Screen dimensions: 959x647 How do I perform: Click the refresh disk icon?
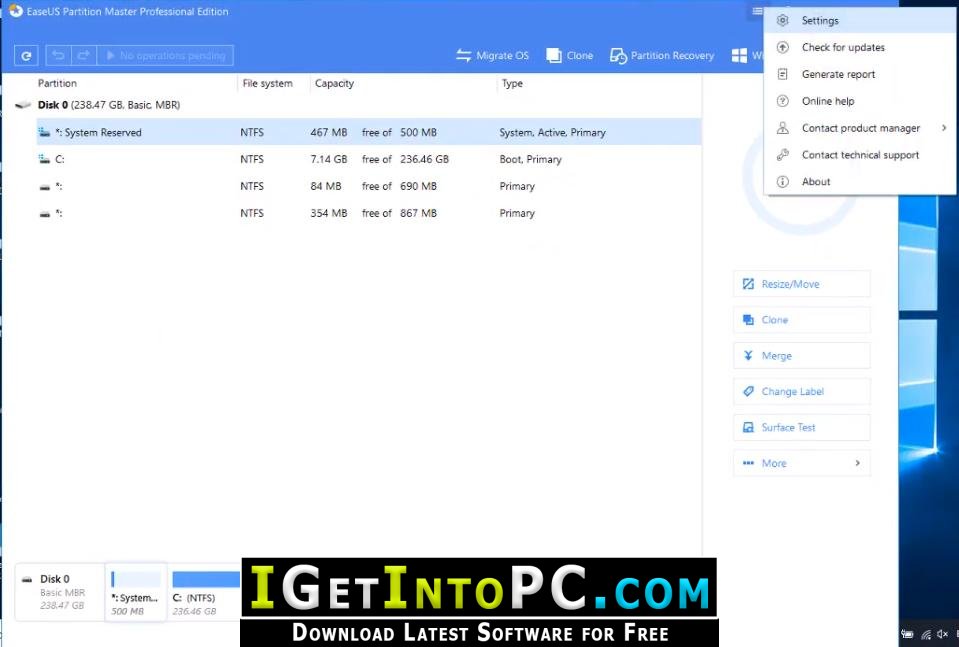26,56
